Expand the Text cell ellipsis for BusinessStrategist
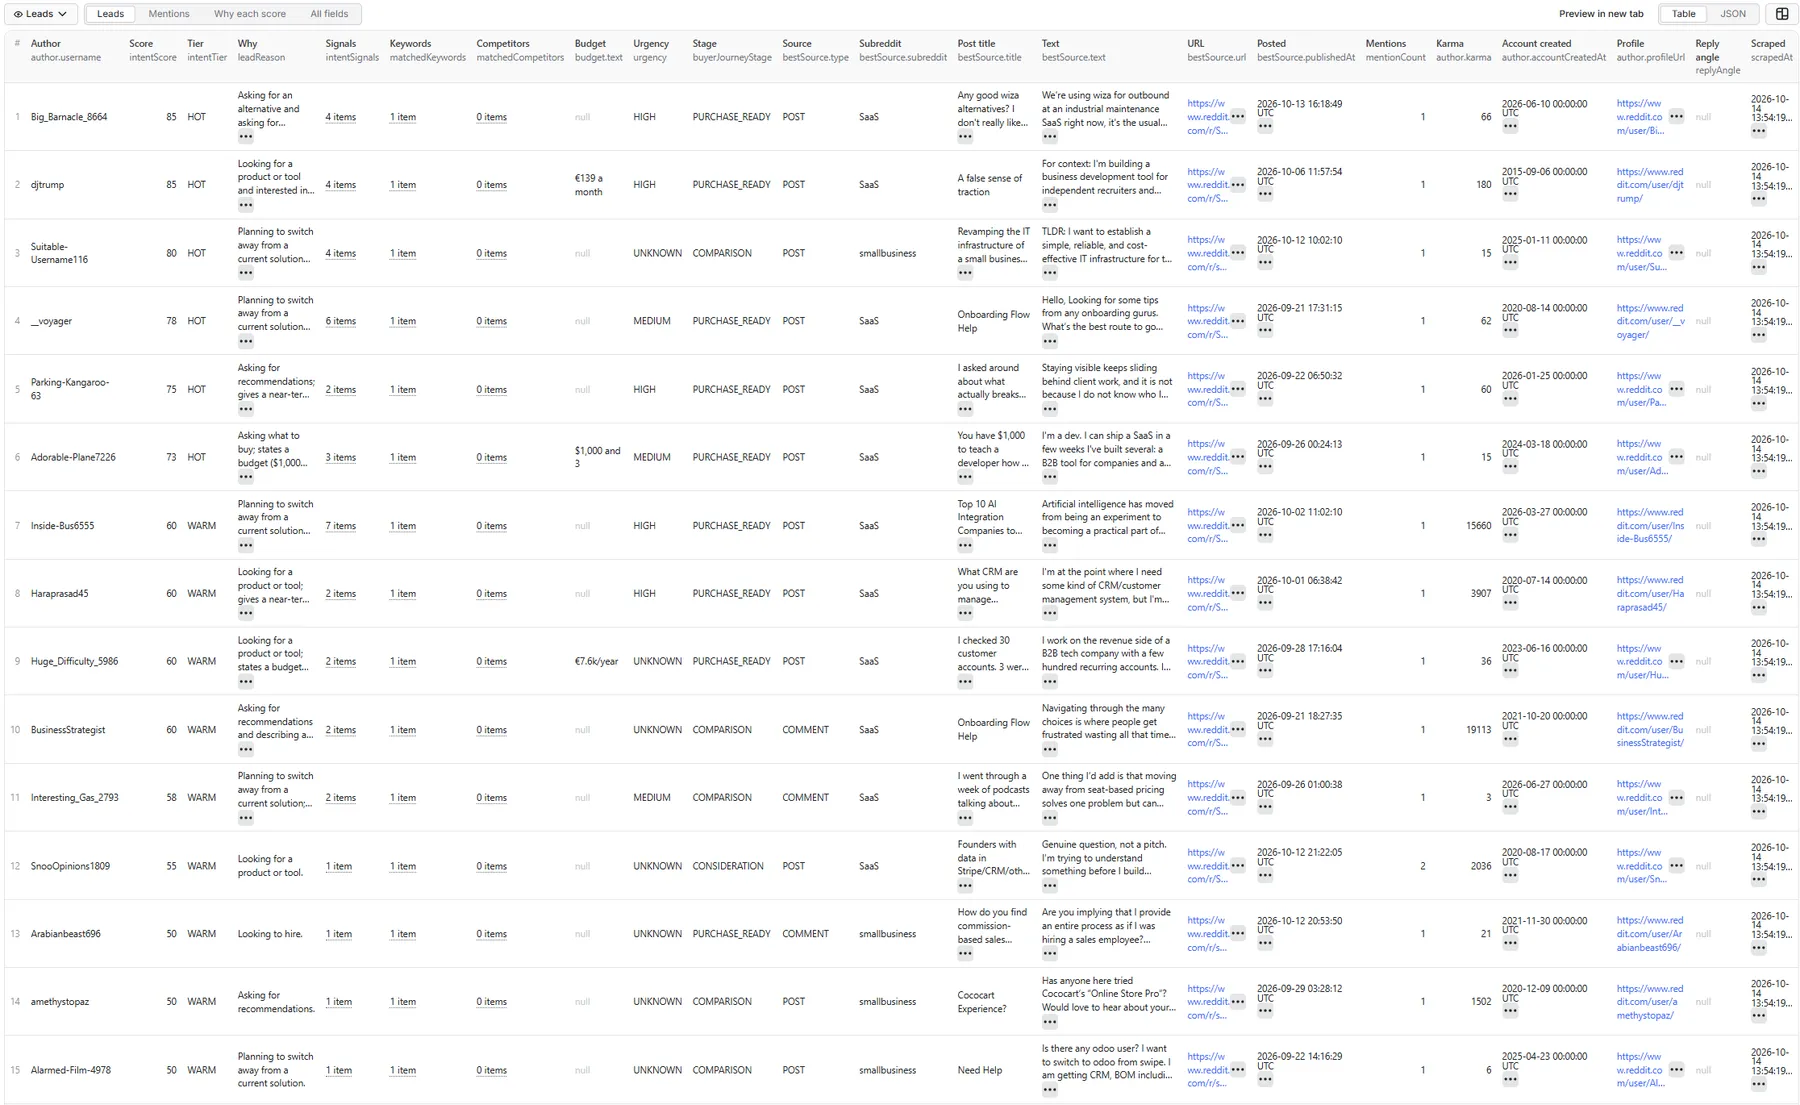The height and width of the screenshot is (1105, 1800). coord(1050,750)
